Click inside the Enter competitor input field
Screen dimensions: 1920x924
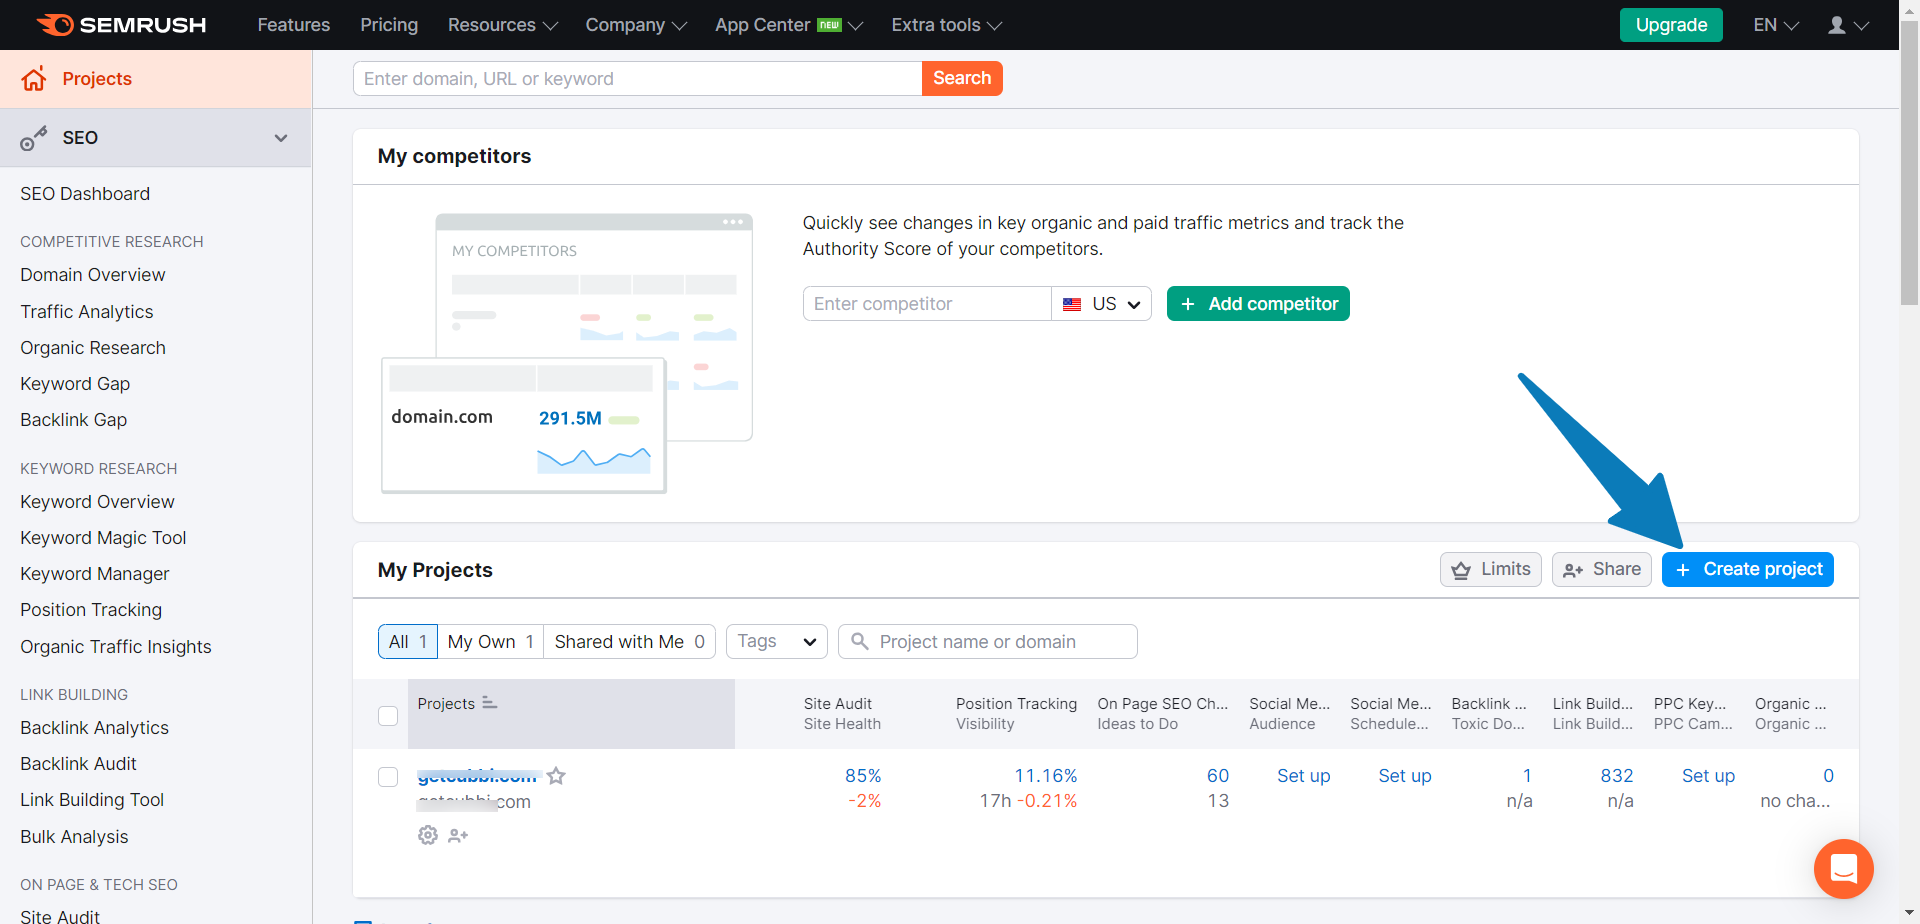(x=926, y=303)
